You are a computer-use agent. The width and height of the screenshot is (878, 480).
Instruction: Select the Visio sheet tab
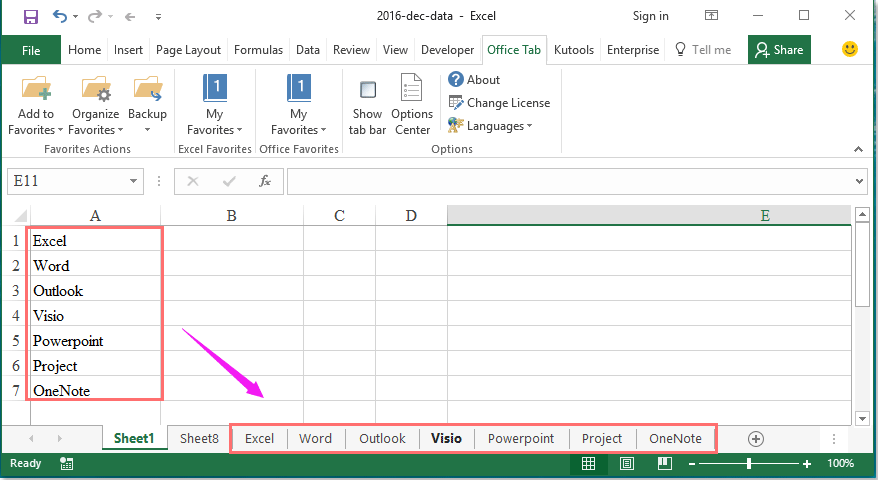[x=446, y=439]
